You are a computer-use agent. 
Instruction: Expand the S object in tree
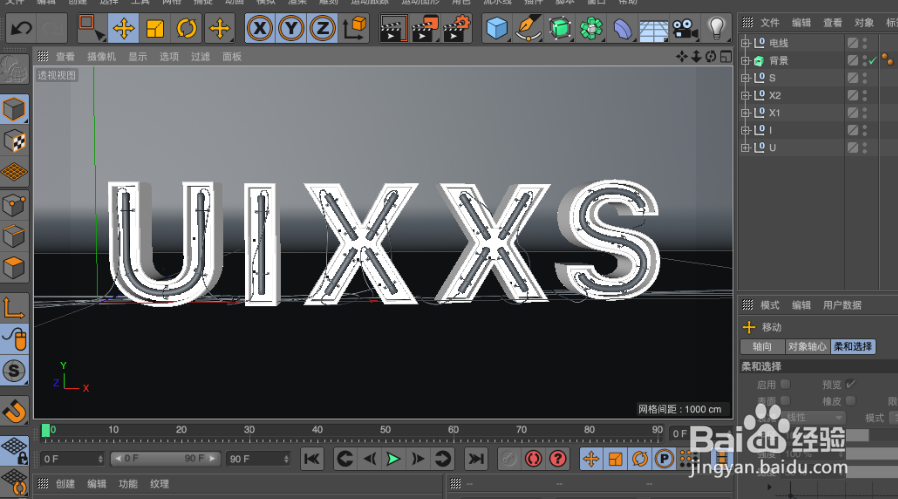(745, 78)
